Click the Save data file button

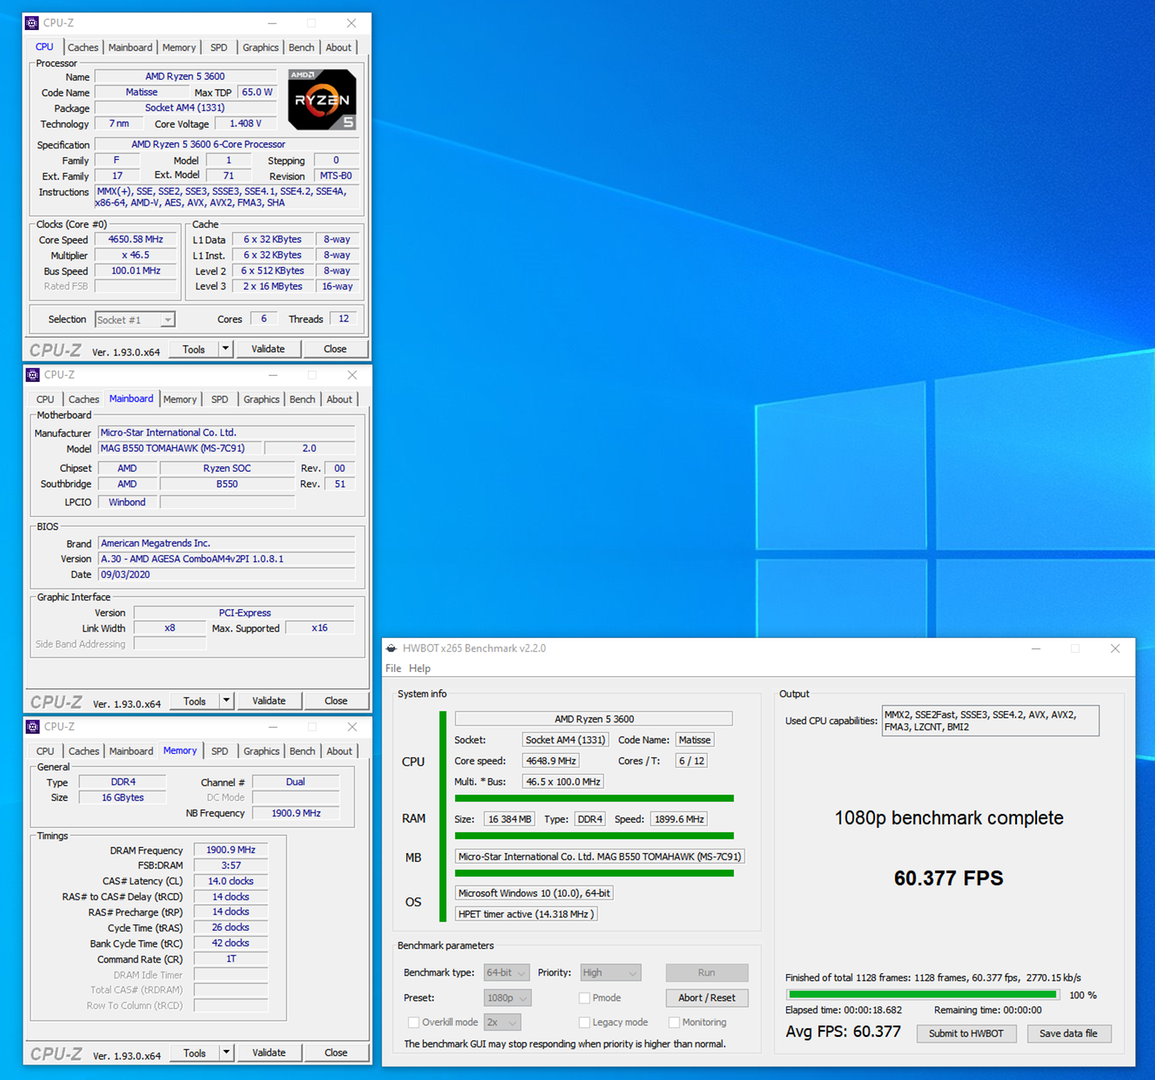click(x=1069, y=1034)
